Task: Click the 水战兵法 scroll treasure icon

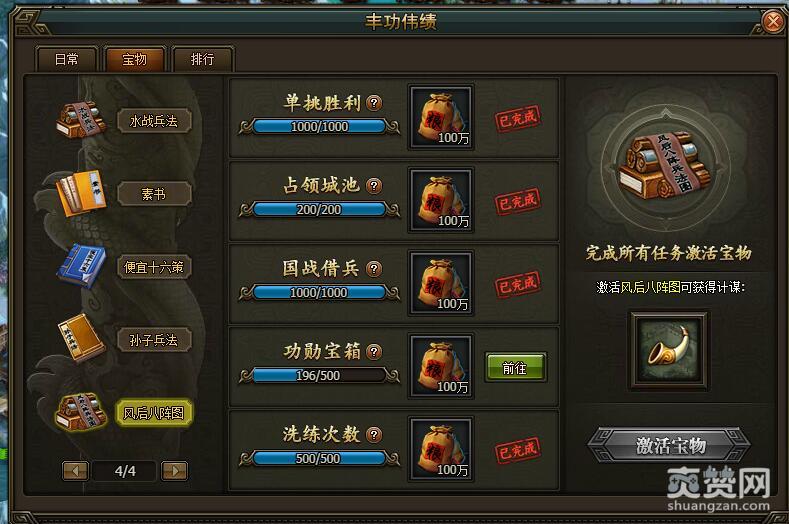Action: coord(81,119)
